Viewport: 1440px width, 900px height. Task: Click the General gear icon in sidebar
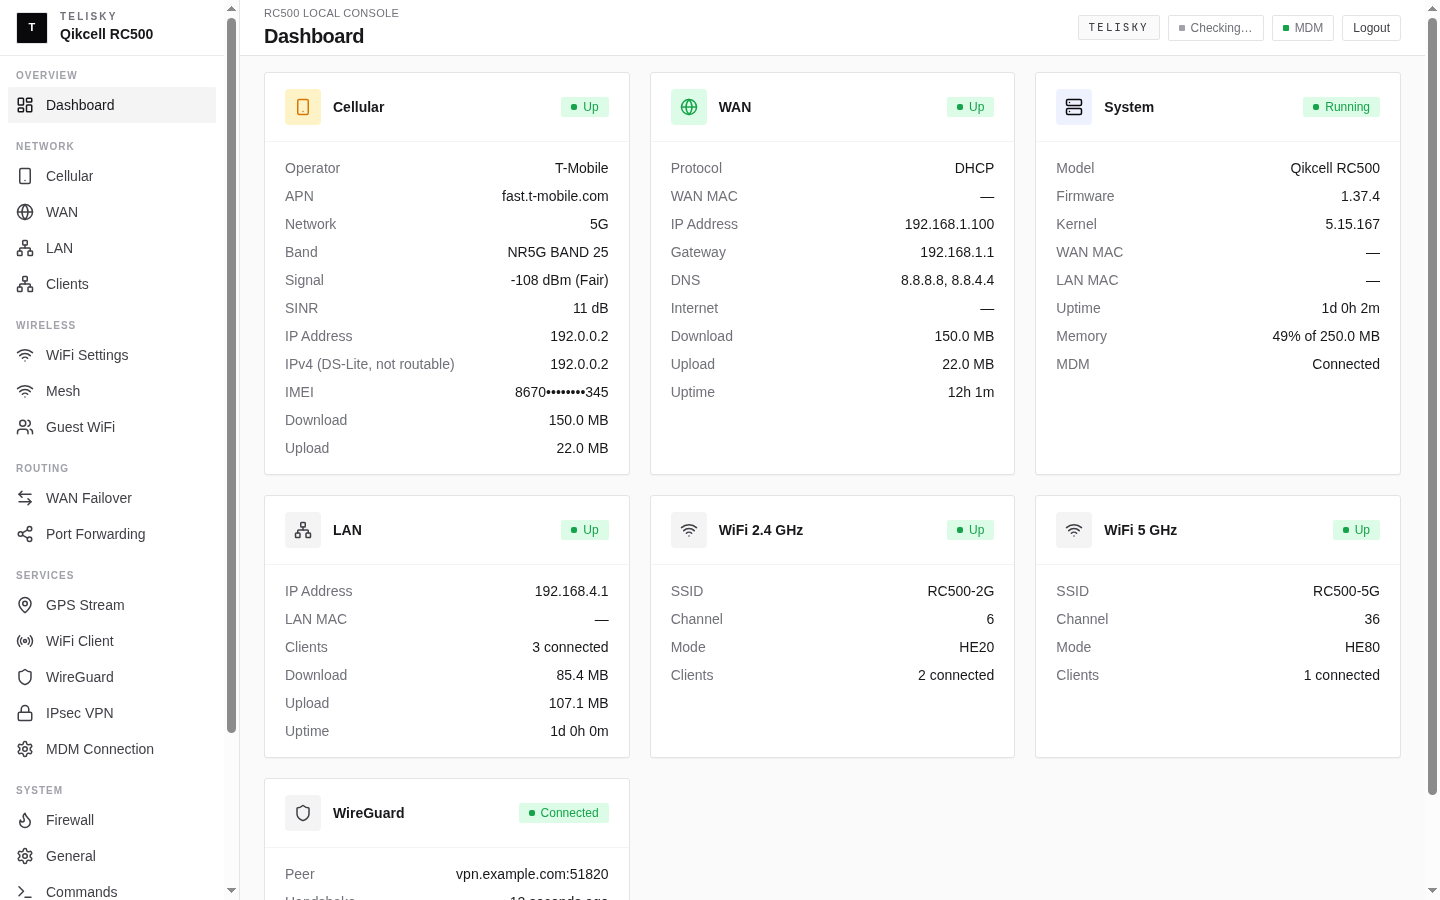pos(25,856)
